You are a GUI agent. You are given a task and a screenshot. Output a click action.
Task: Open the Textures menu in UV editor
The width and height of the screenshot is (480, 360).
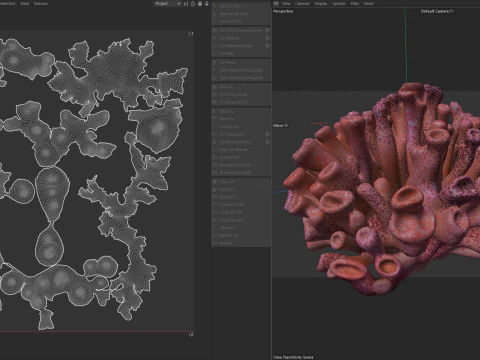(41, 4)
